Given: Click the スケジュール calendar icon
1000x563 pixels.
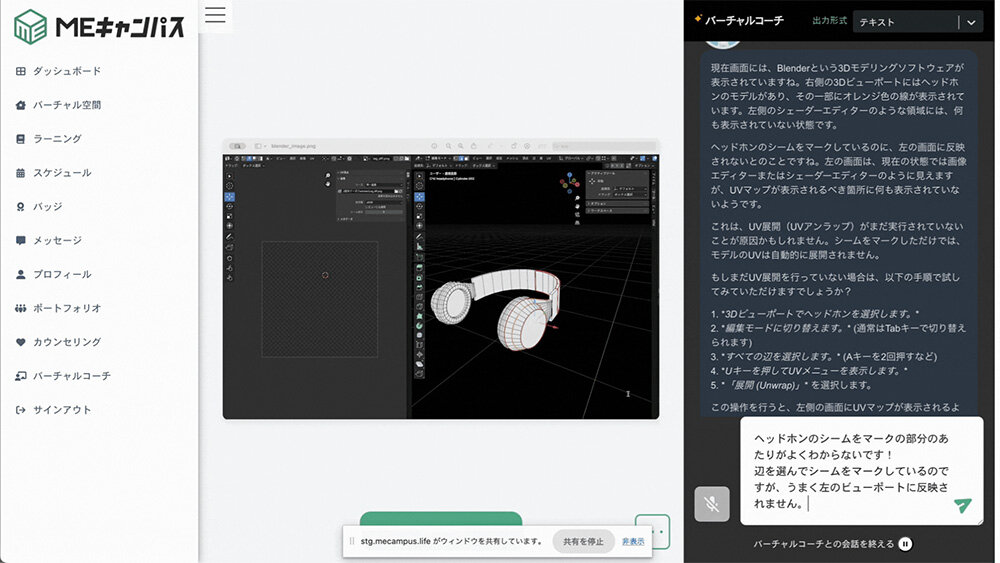Looking at the screenshot, I should (21, 173).
